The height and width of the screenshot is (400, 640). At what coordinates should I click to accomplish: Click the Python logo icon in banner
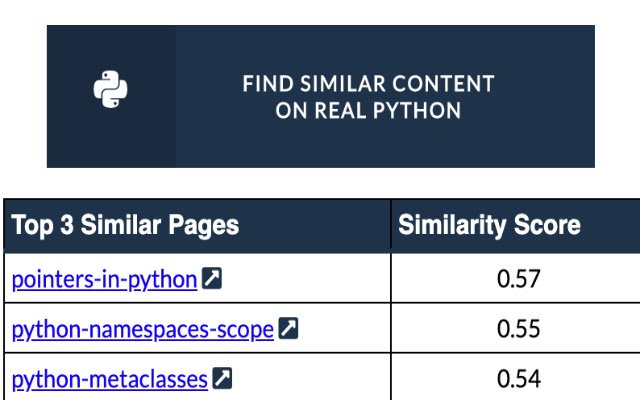pyautogui.click(x=110, y=89)
